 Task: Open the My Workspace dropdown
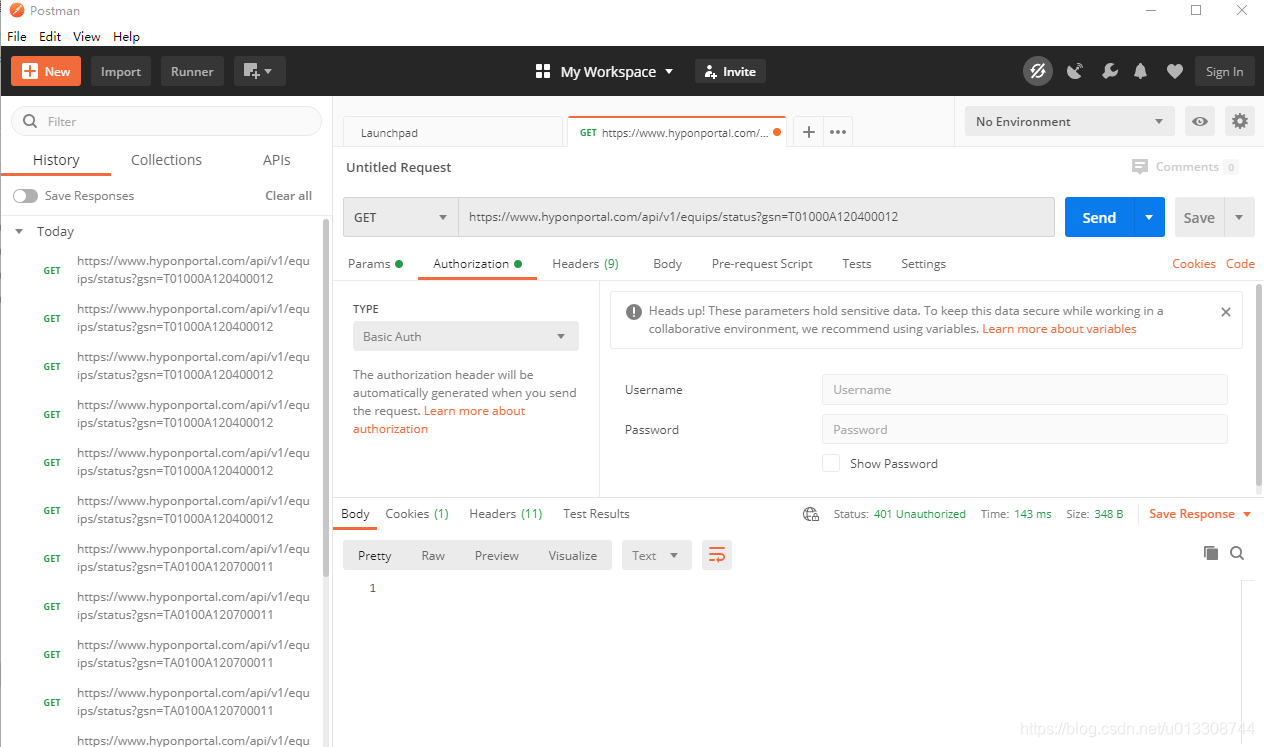pyautogui.click(x=617, y=72)
